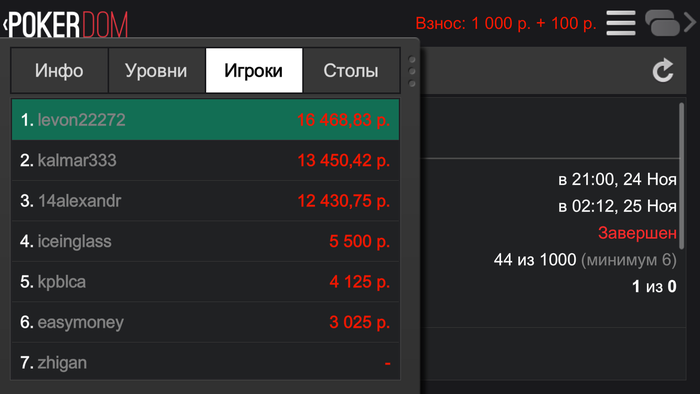Open the Столы tab
Image resolution: width=700 pixels, height=394 pixels.
pyautogui.click(x=351, y=71)
